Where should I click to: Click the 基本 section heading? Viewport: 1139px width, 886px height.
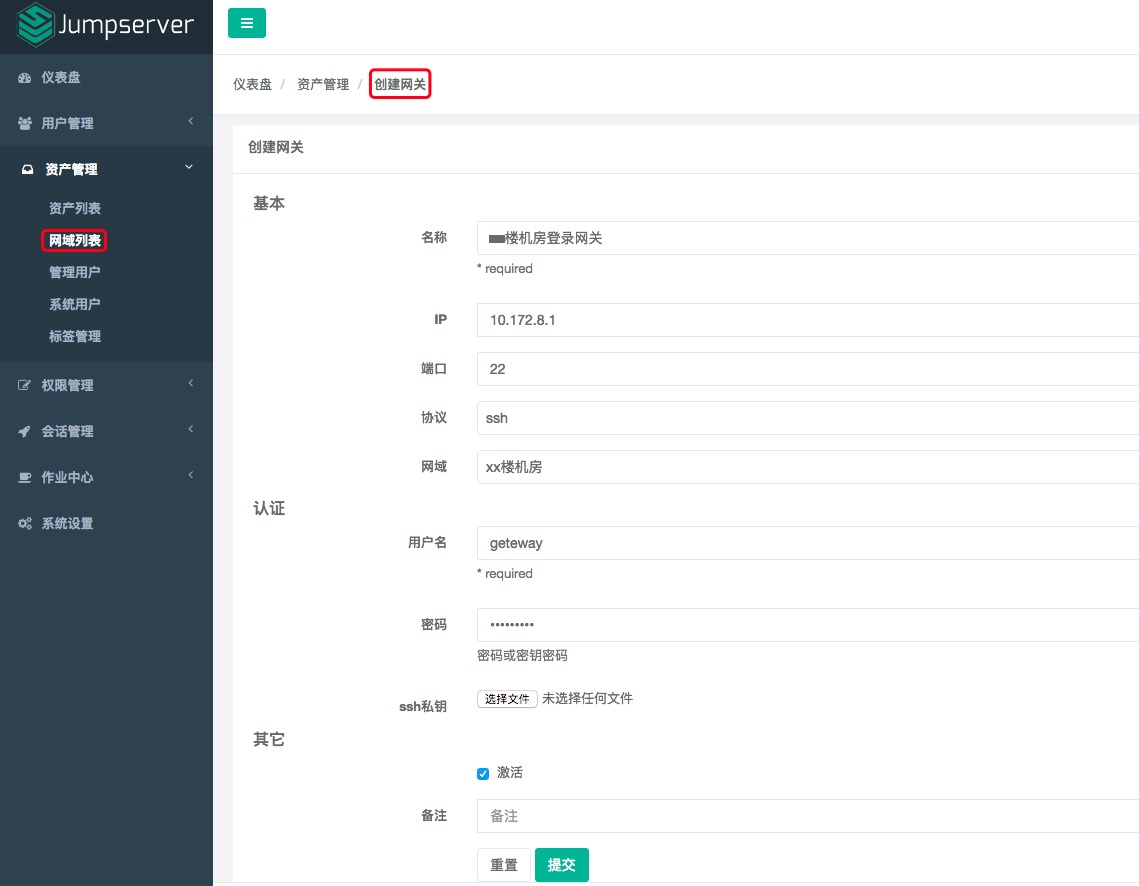[269, 203]
